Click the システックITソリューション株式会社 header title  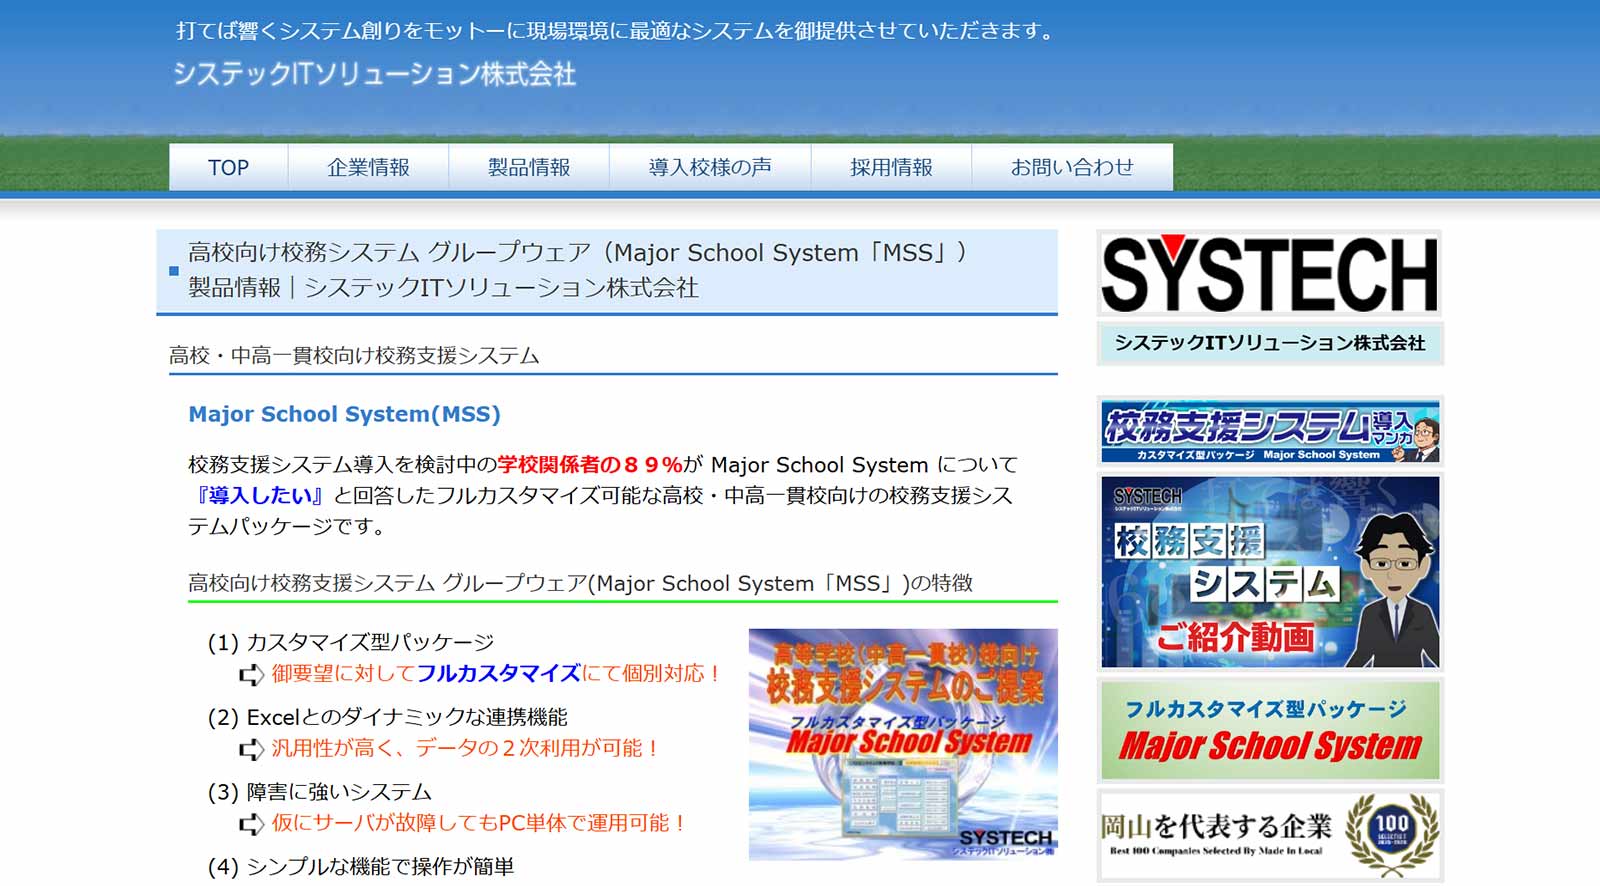coord(374,74)
